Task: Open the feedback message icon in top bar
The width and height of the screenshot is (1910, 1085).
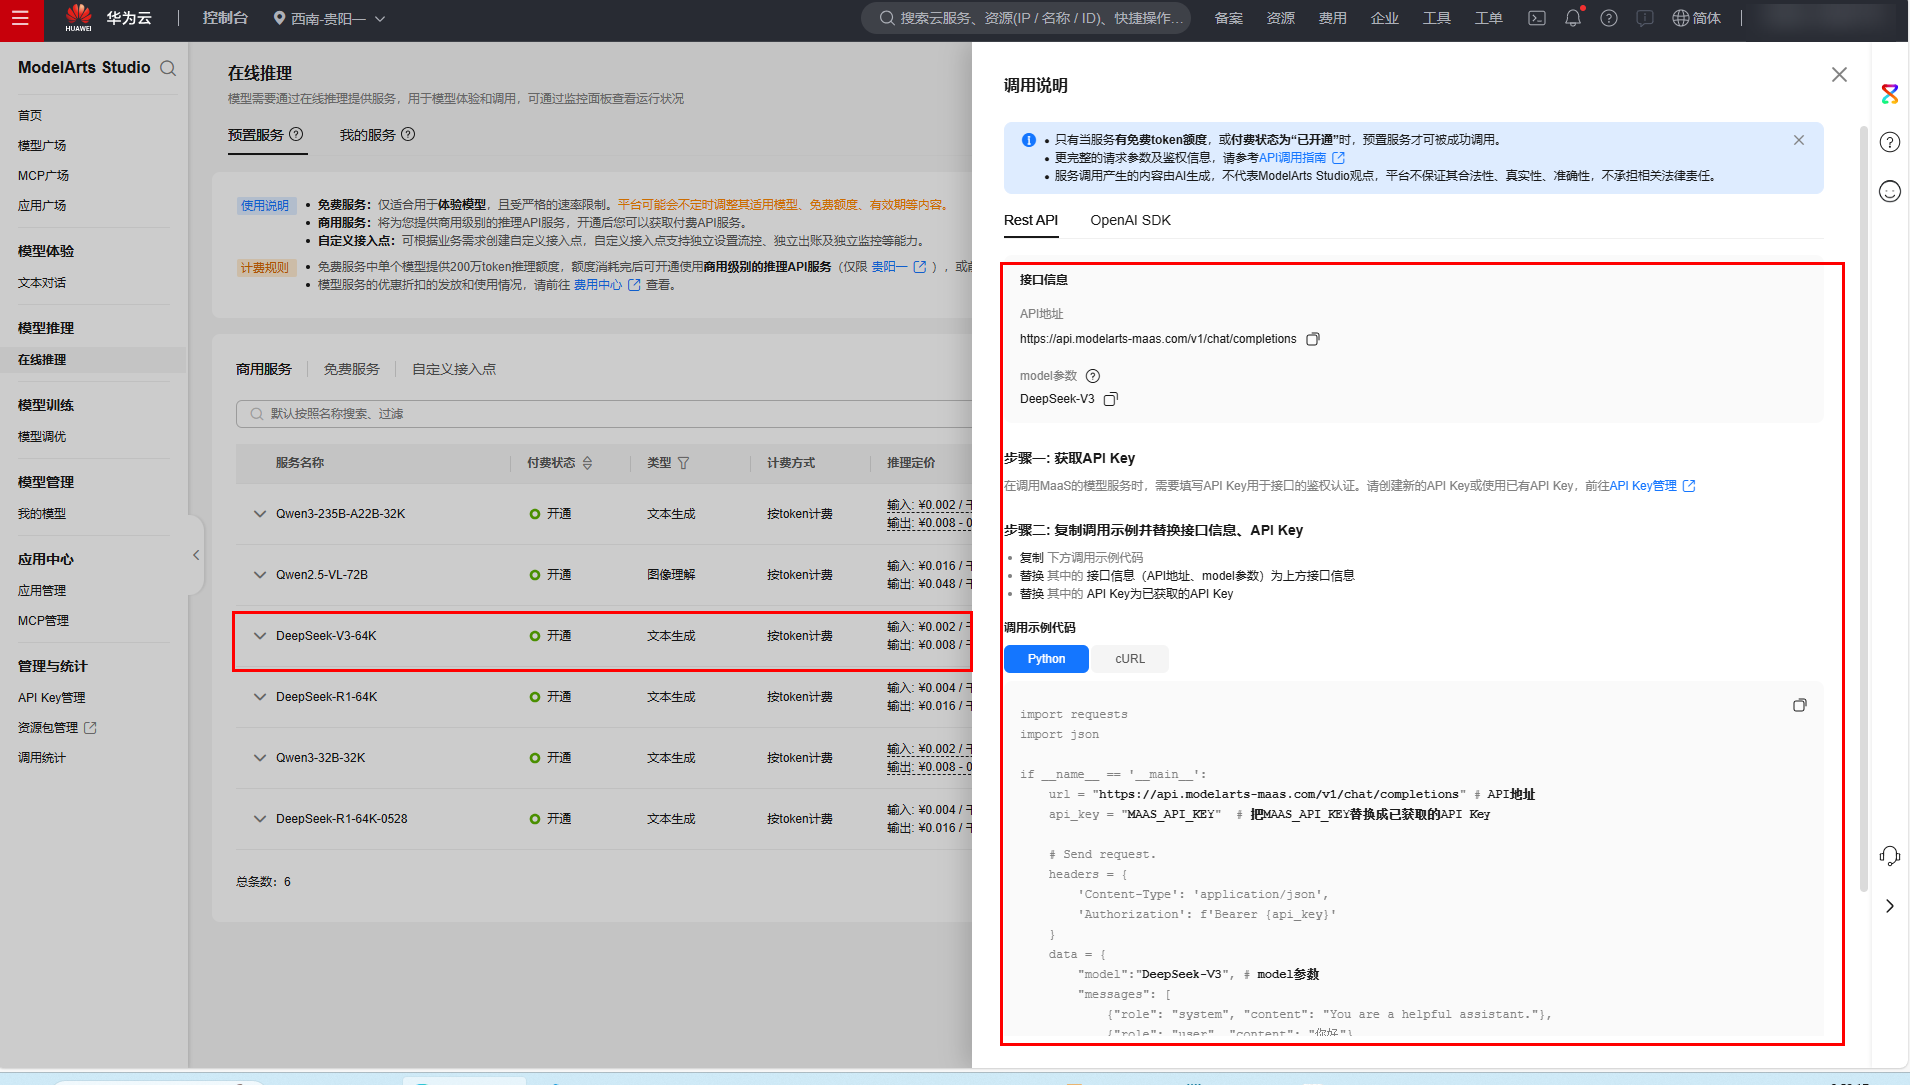Action: coord(1645,18)
